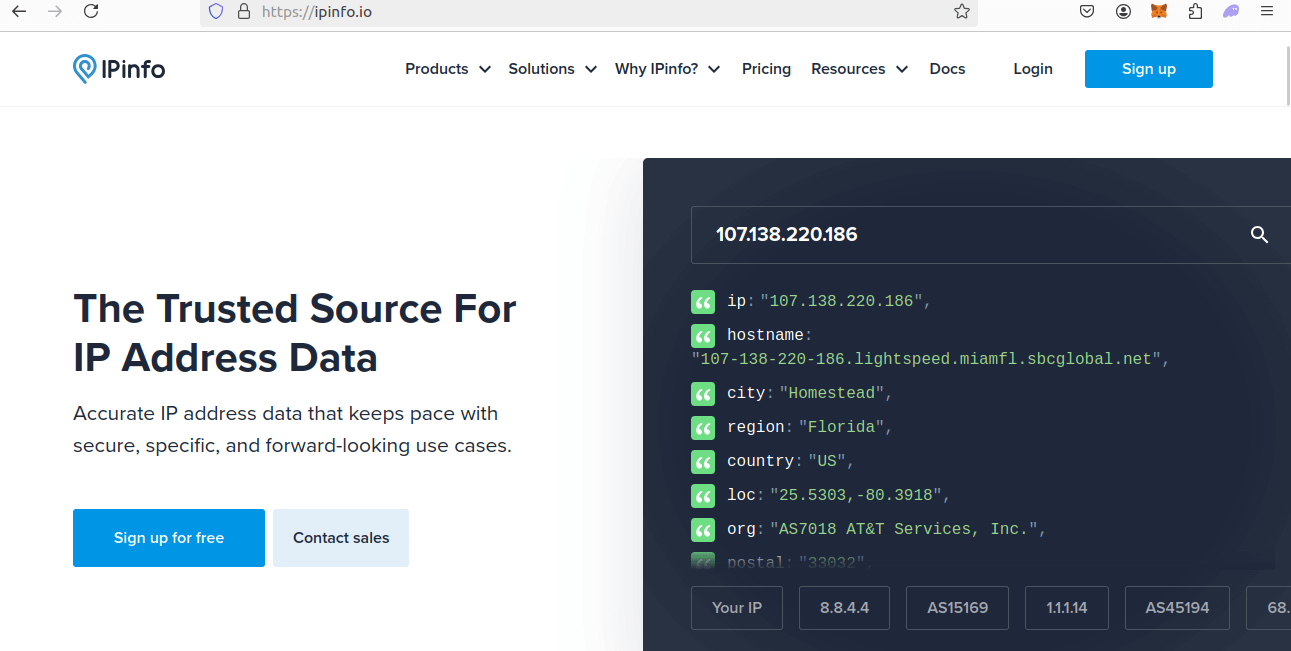The width and height of the screenshot is (1291, 651).
Task: Open the browser extensions puzzle icon
Action: point(1195,12)
